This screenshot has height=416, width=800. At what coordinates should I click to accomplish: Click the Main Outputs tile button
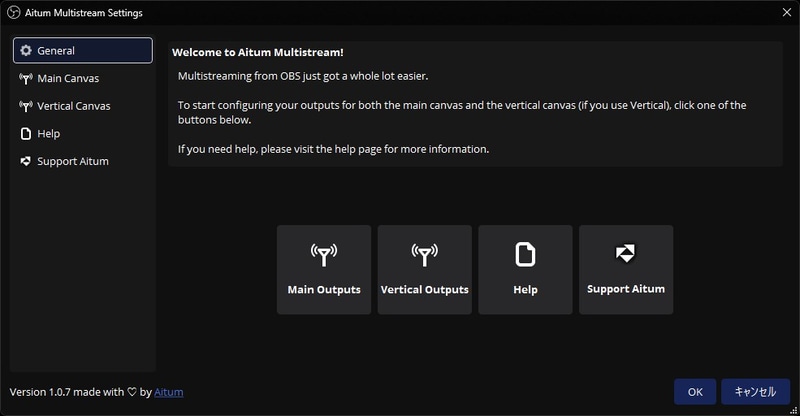(324, 270)
